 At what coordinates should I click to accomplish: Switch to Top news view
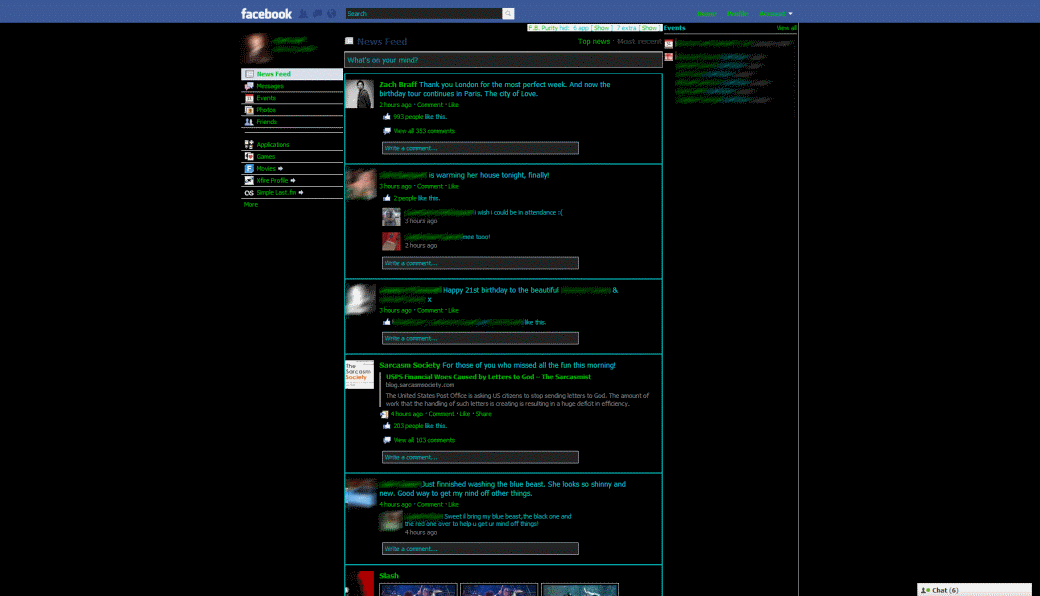[594, 41]
